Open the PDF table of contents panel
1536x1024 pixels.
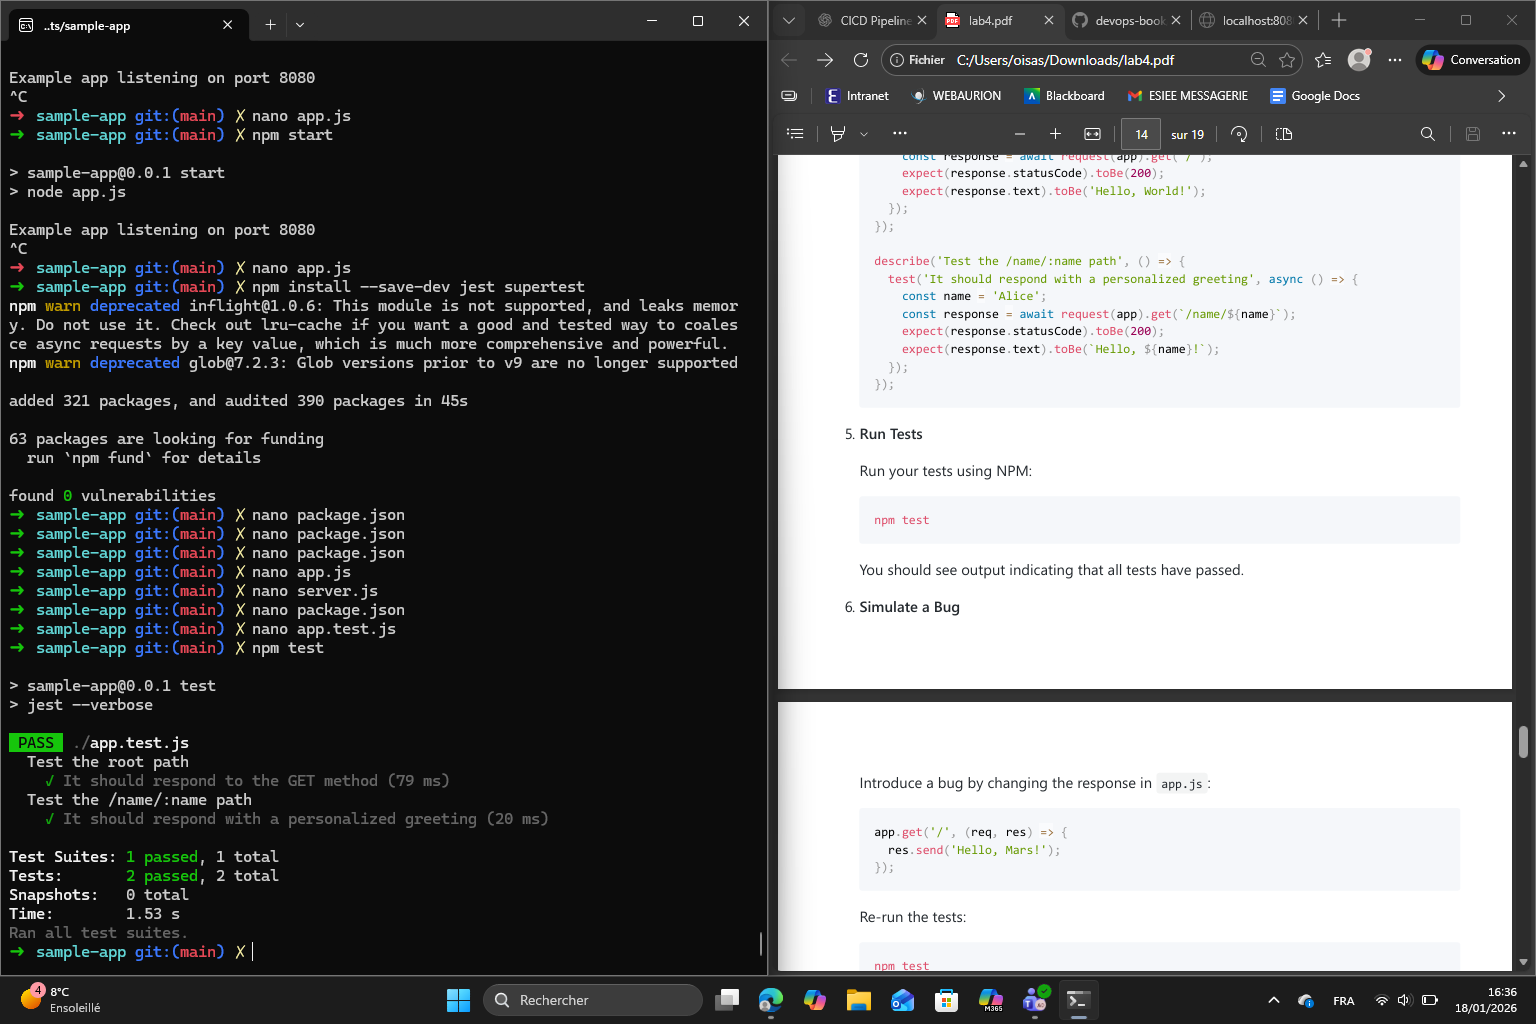click(x=795, y=134)
